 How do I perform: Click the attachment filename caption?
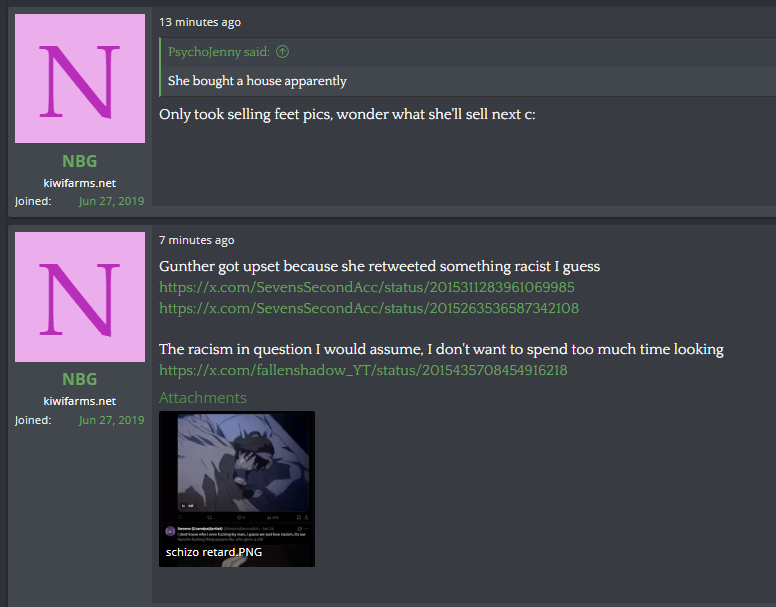click(x=214, y=552)
